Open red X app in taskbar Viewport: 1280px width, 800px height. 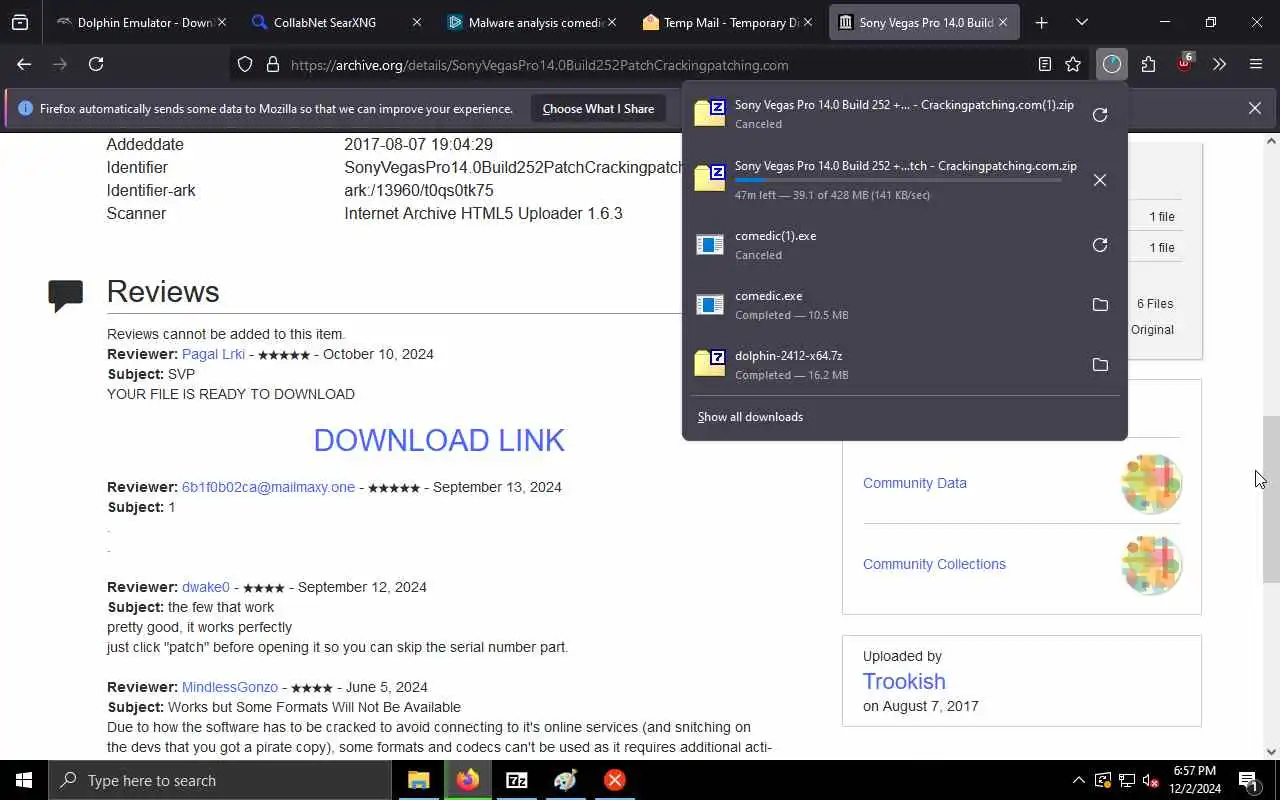tap(615, 780)
